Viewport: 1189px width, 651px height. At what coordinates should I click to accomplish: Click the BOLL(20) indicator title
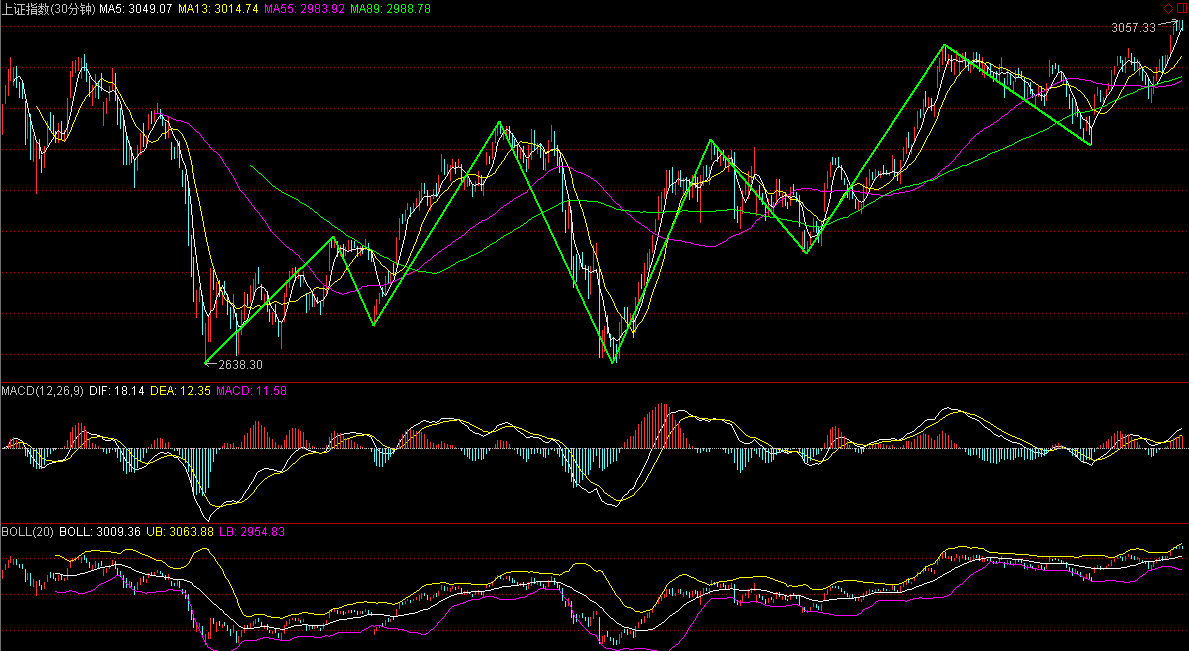[27, 532]
